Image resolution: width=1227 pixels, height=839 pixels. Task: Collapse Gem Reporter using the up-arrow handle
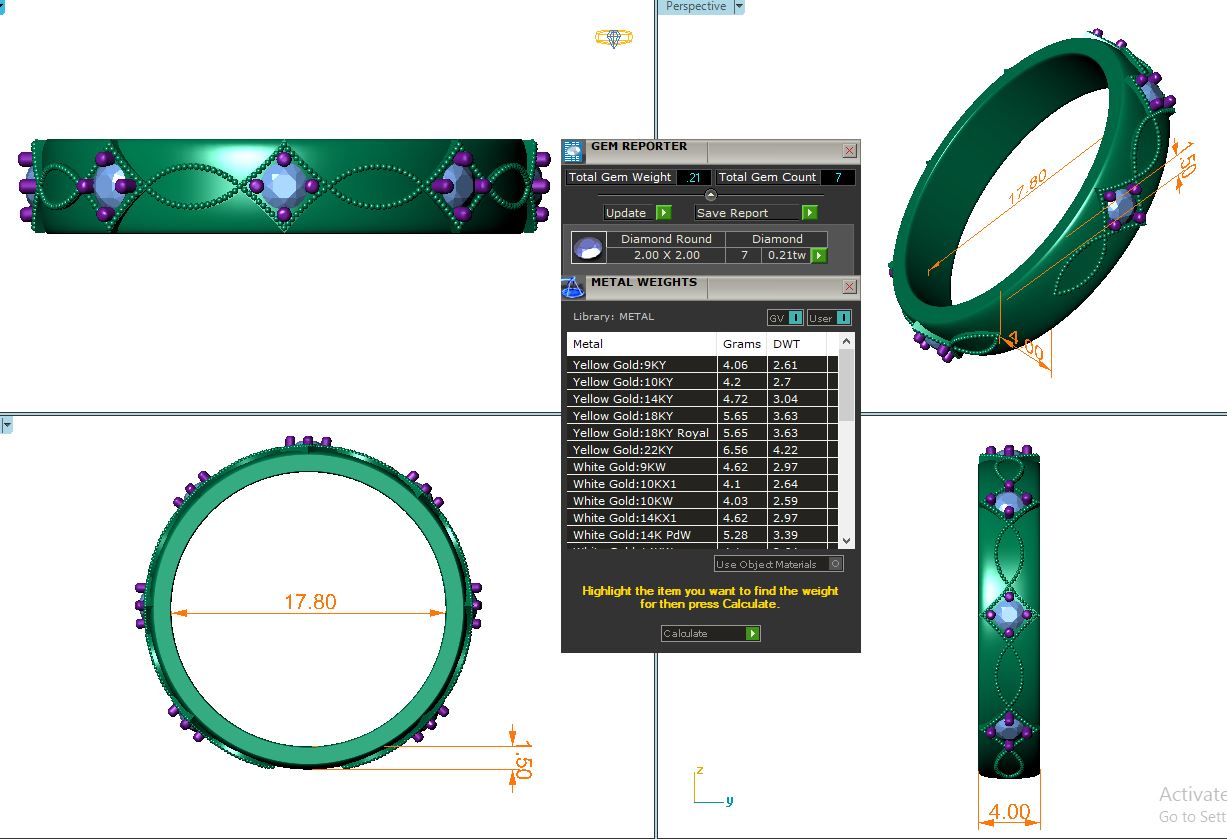pos(711,195)
